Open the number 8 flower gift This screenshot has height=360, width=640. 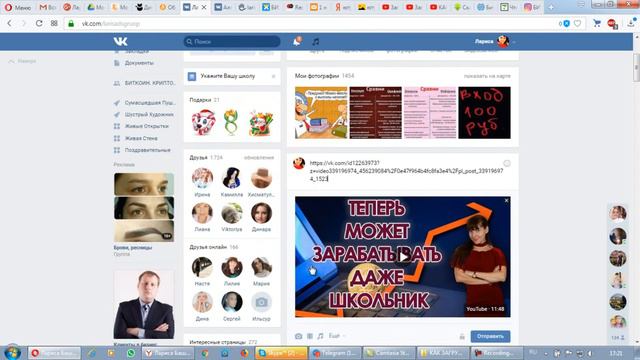(231, 122)
